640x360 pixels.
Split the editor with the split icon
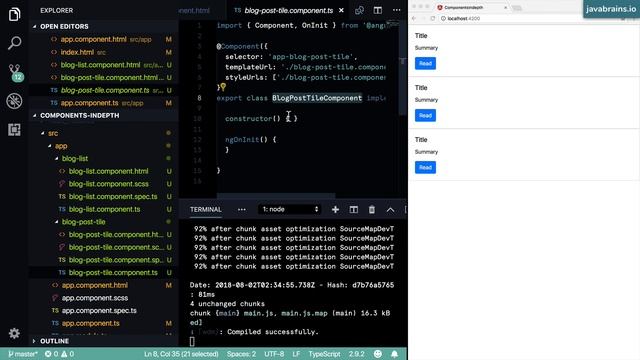click(x=378, y=10)
